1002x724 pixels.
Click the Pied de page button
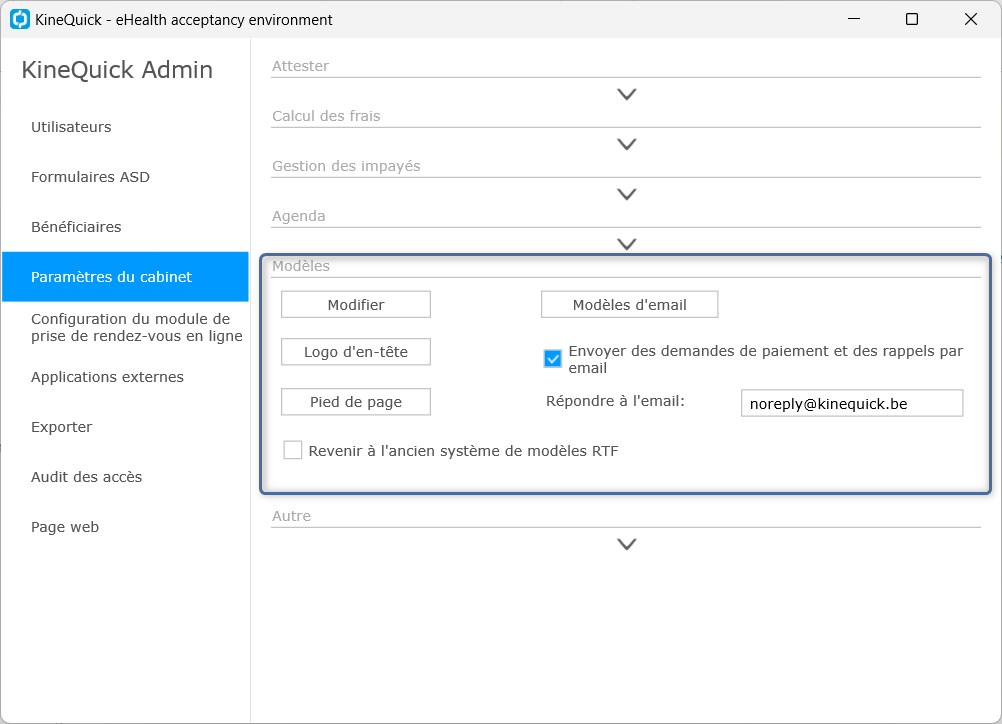tap(356, 402)
